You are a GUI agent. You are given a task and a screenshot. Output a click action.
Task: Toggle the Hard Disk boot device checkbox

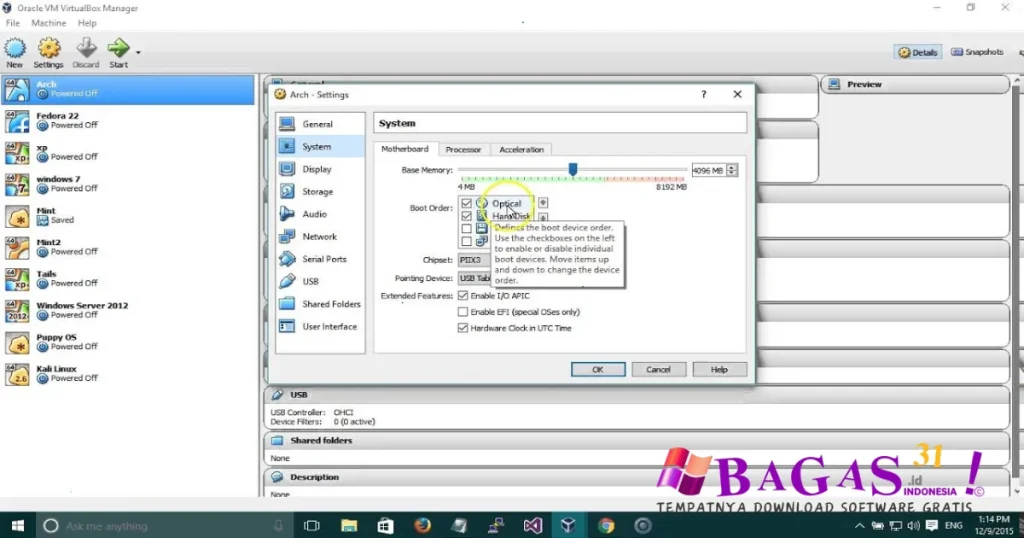(x=466, y=216)
